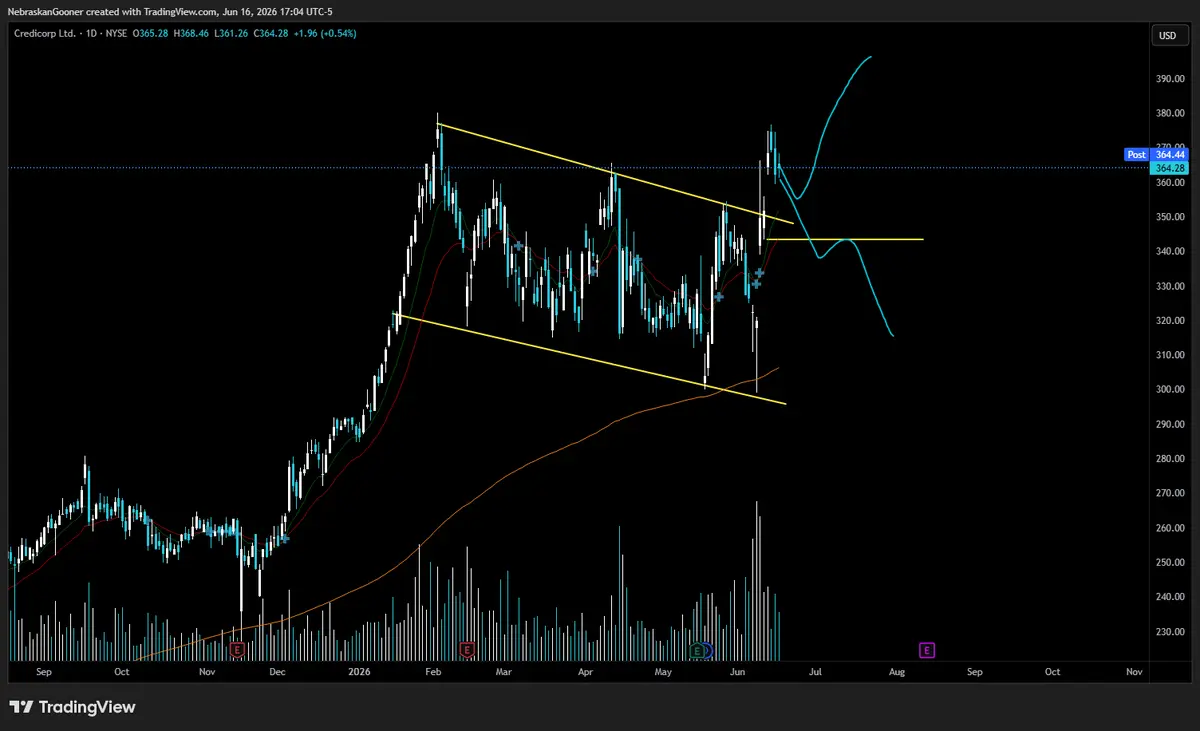Click the Mar label on time axis
1200x731 pixels.
[502, 673]
